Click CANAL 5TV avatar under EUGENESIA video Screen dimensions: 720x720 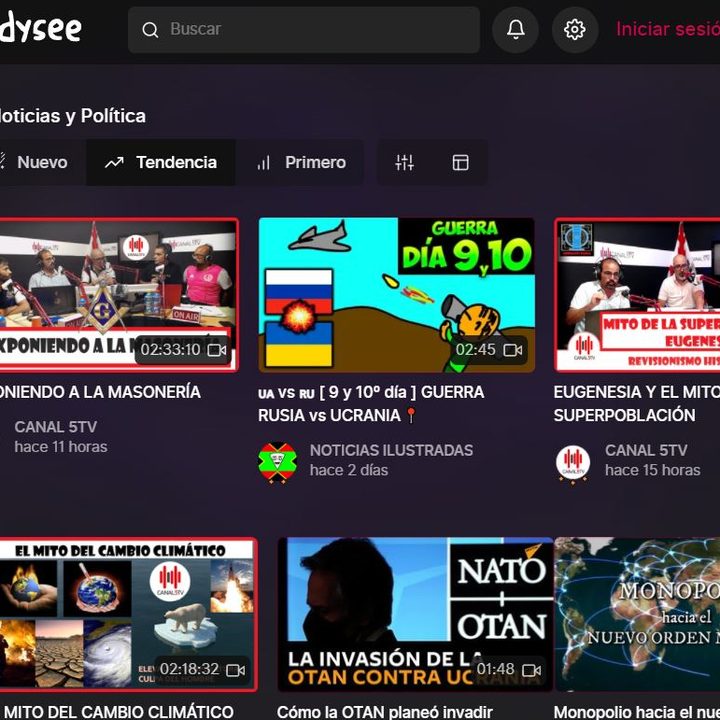(x=573, y=462)
